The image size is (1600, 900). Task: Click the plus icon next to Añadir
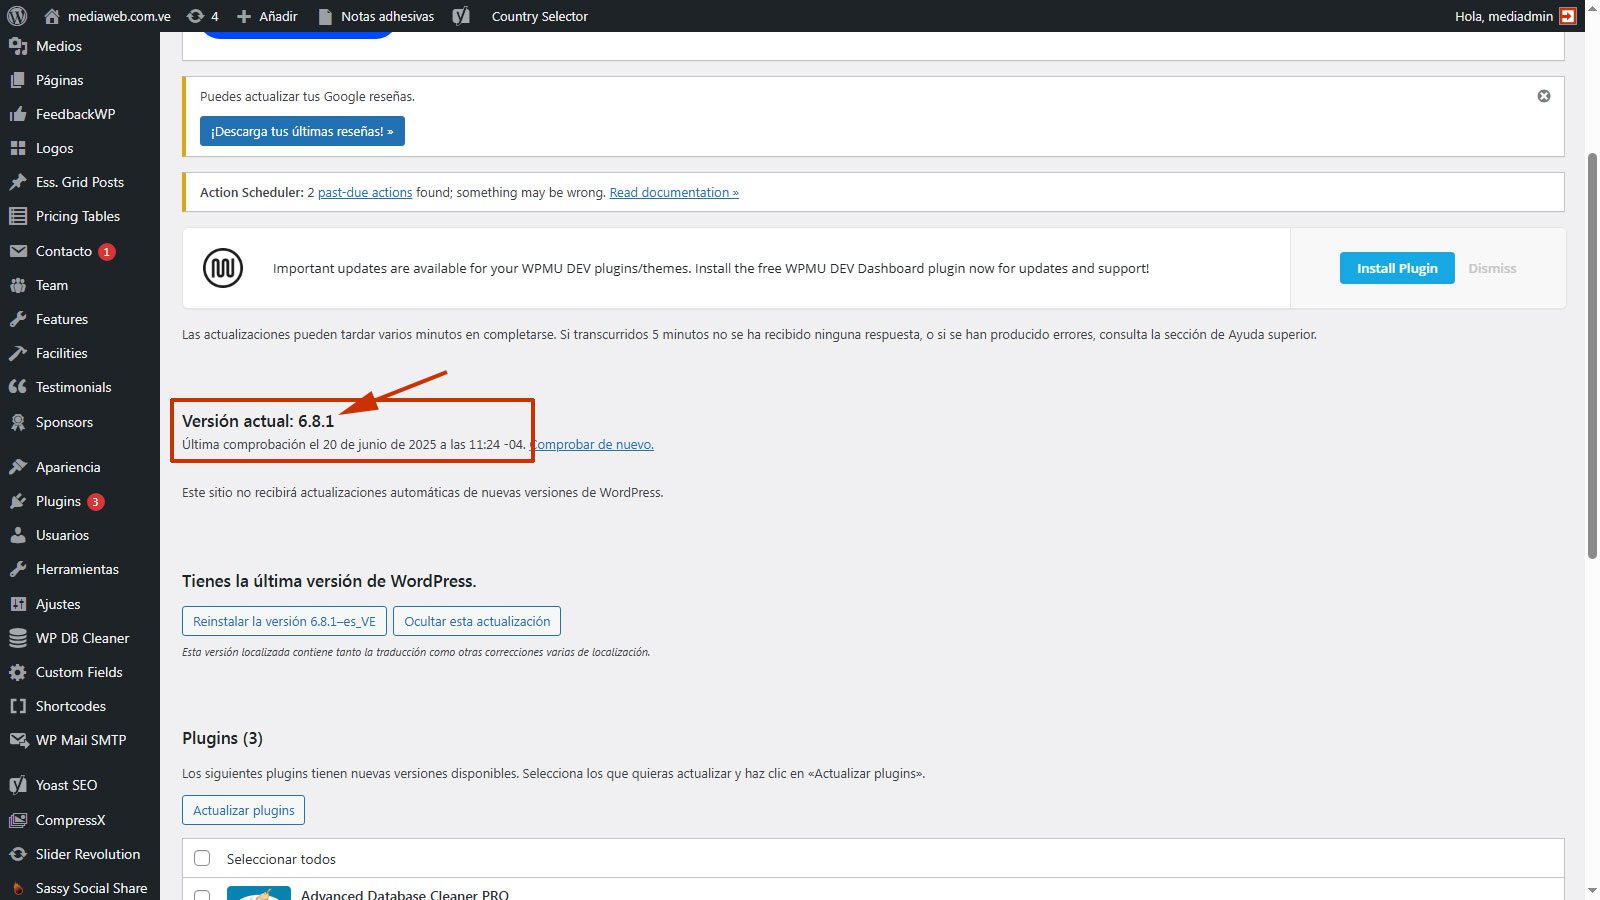point(244,16)
